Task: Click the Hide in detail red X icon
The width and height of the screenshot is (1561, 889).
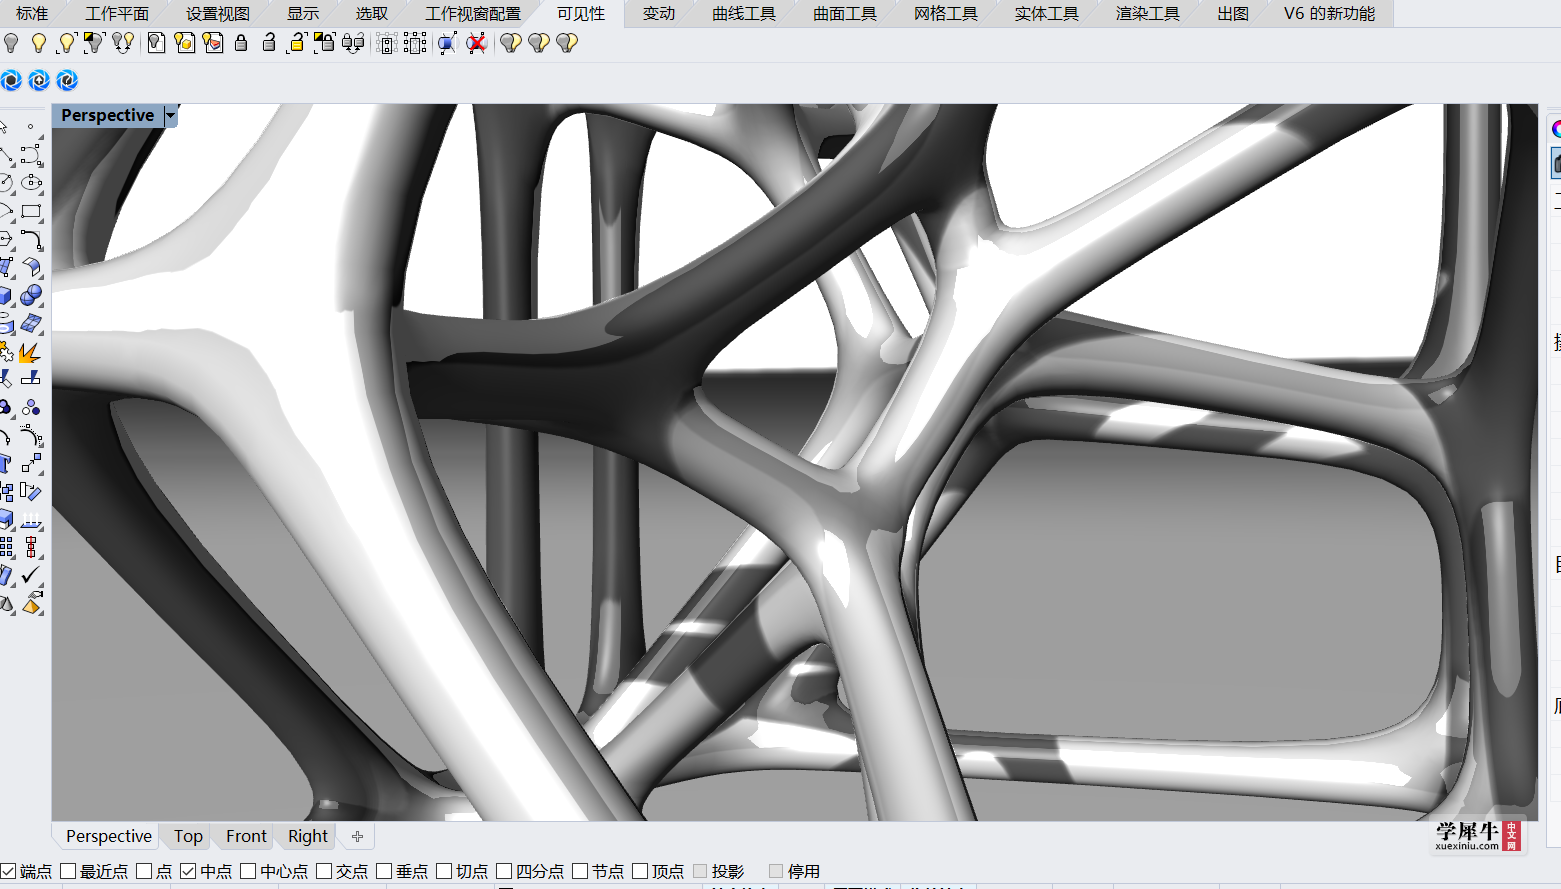Action: [477, 43]
